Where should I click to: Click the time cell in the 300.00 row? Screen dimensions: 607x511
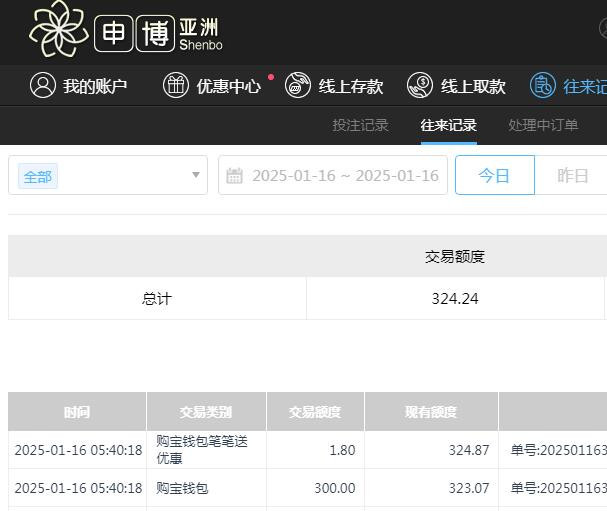point(79,488)
